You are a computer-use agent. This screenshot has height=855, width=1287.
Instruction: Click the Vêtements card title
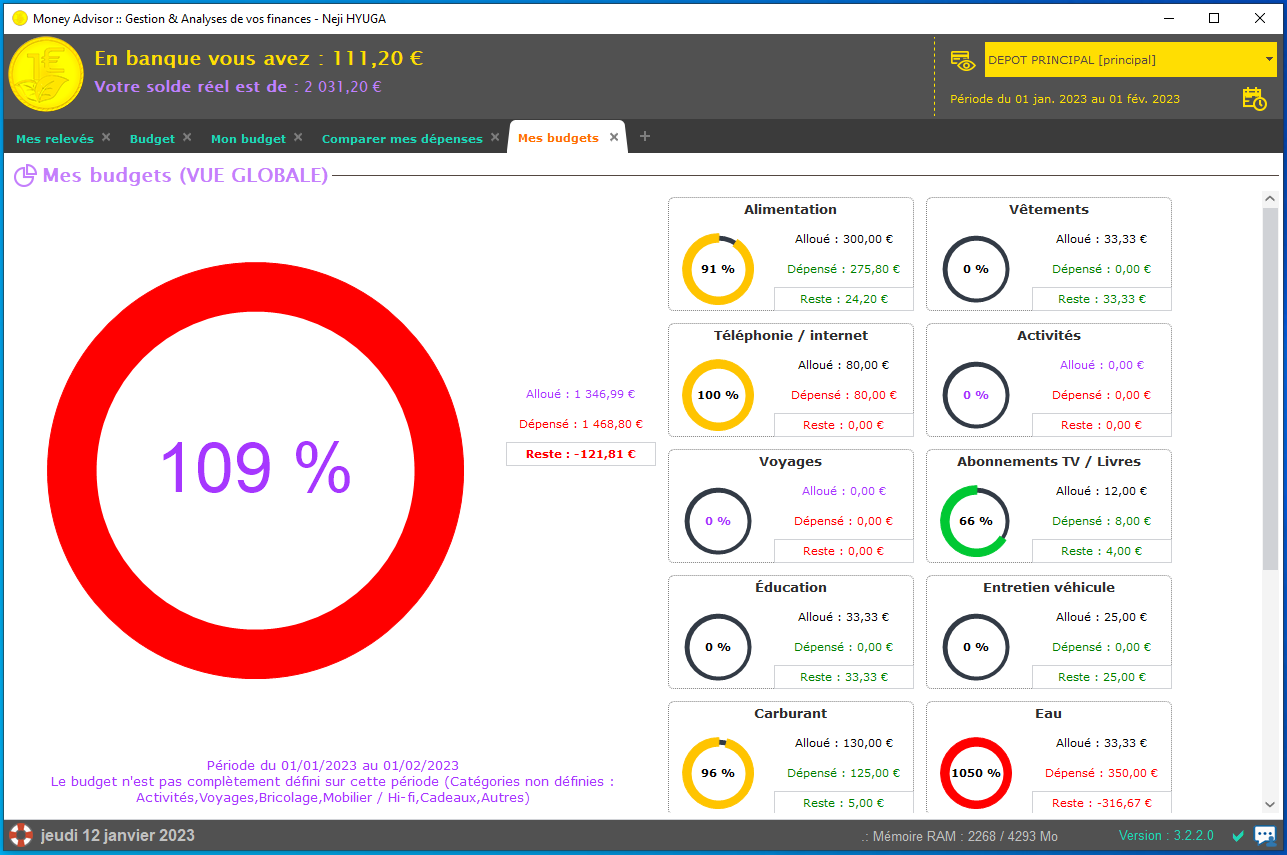[x=1049, y=210]
